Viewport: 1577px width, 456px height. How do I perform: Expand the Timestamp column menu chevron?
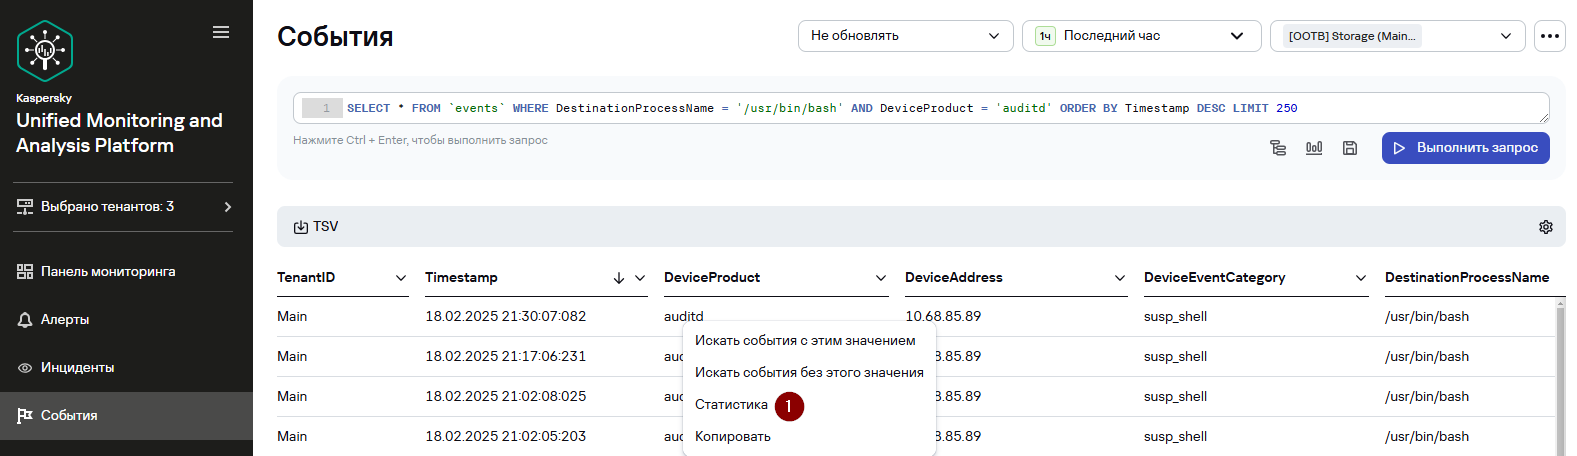(x=640, y=278)
